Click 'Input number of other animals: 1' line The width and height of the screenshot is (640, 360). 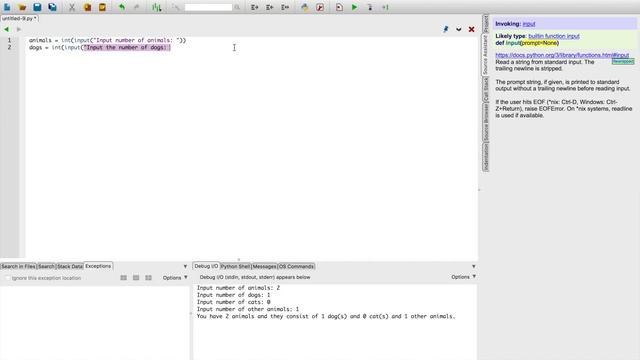(248, 309)
